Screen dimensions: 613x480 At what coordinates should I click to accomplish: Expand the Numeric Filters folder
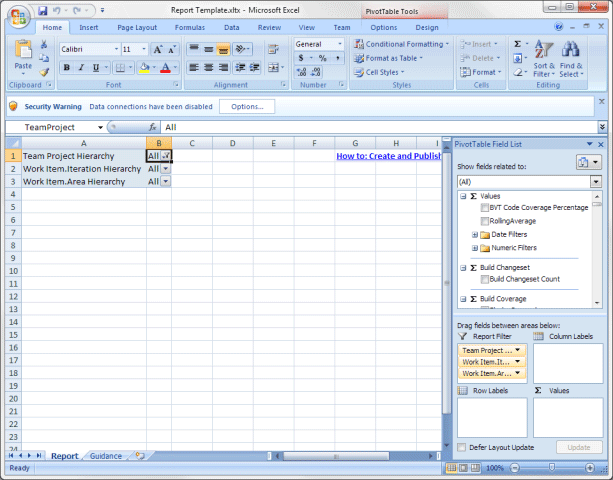[x=475, y=248]
